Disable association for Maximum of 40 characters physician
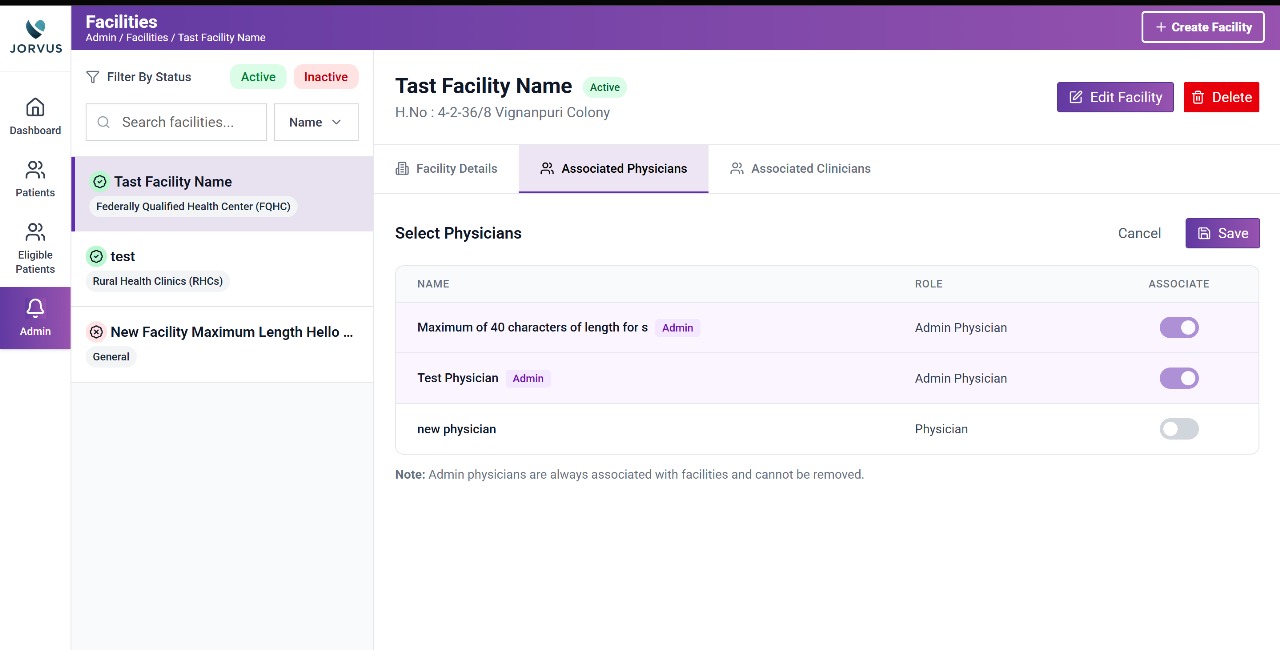Screen dimensions: 1280x650 click(1179, 327)
